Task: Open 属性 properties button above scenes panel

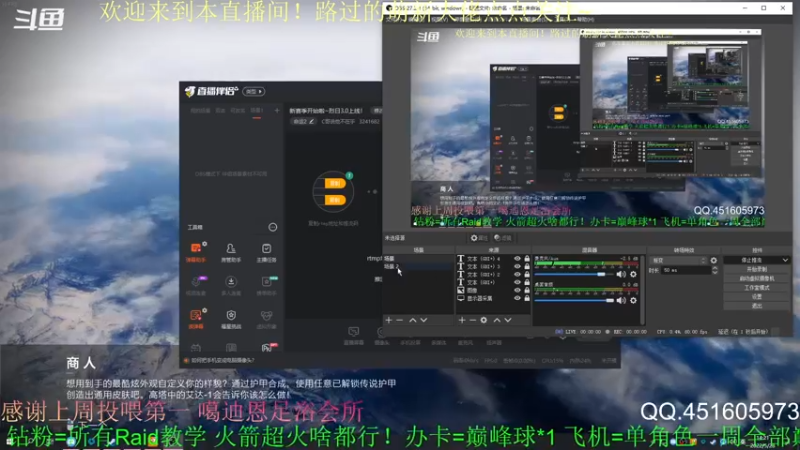Action: tap(479, 238)
